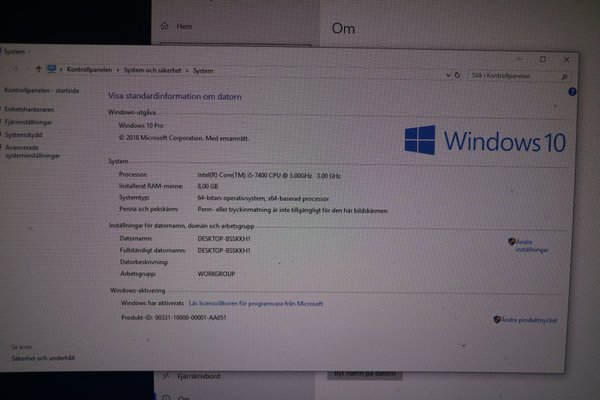Click the blue help question mark icon
Screen dimensions: 600x400
click(x=571, y=91)
